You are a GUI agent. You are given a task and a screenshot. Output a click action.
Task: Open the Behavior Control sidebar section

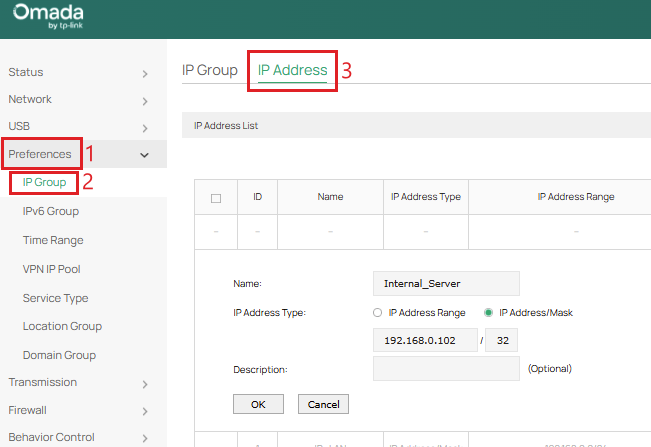coord(51,437)
